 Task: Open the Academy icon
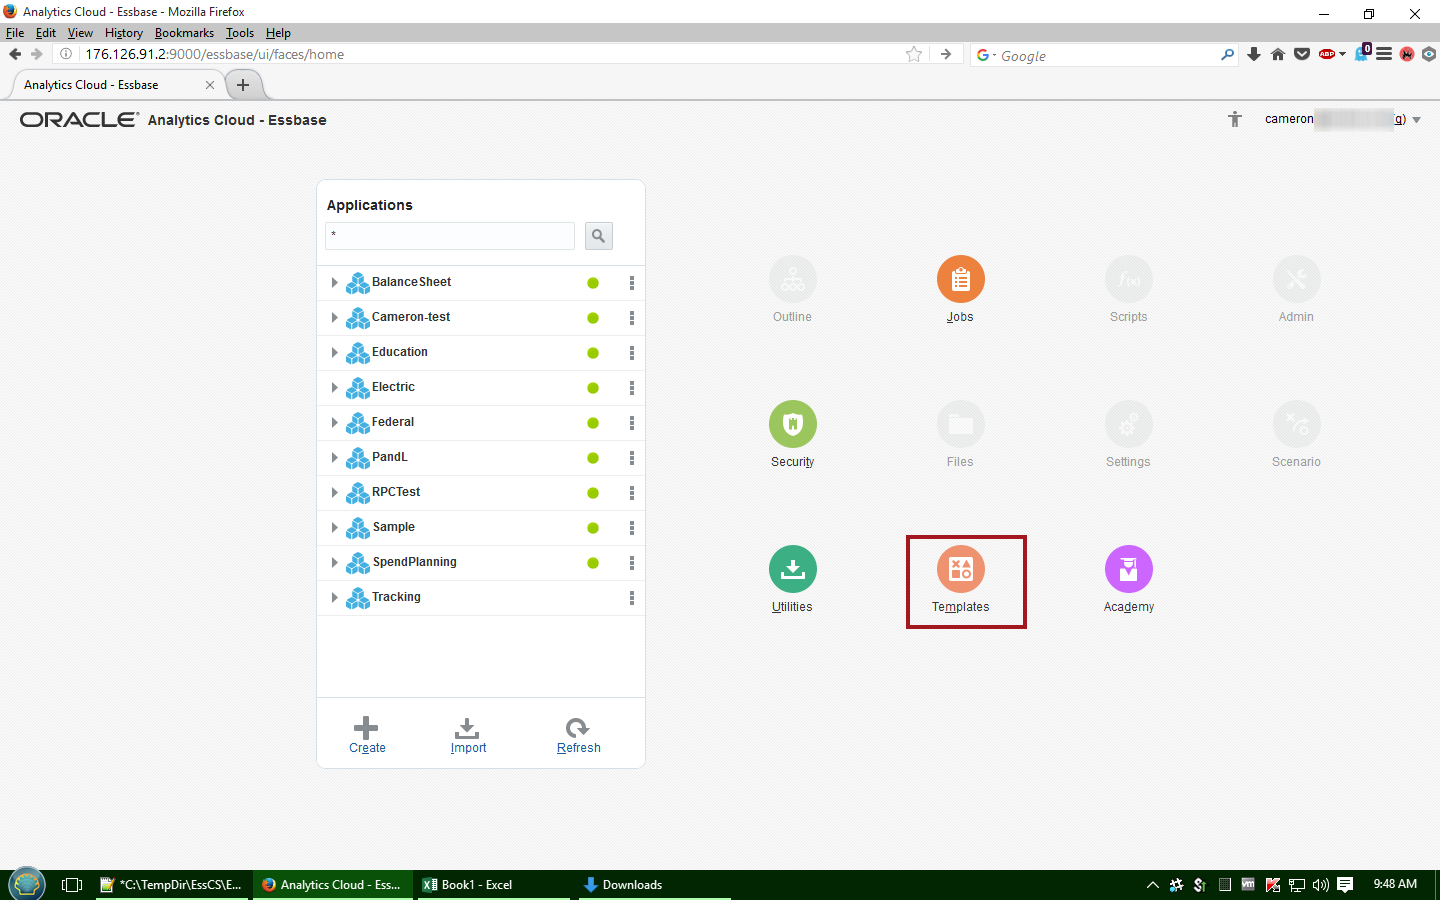pos(1129,569)
